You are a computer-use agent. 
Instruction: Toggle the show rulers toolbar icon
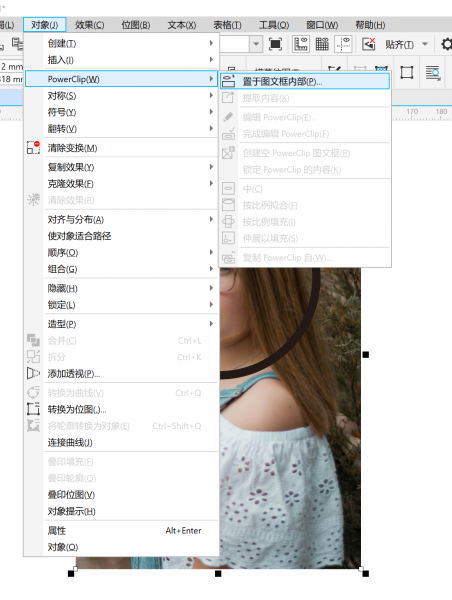click(301, 44)
